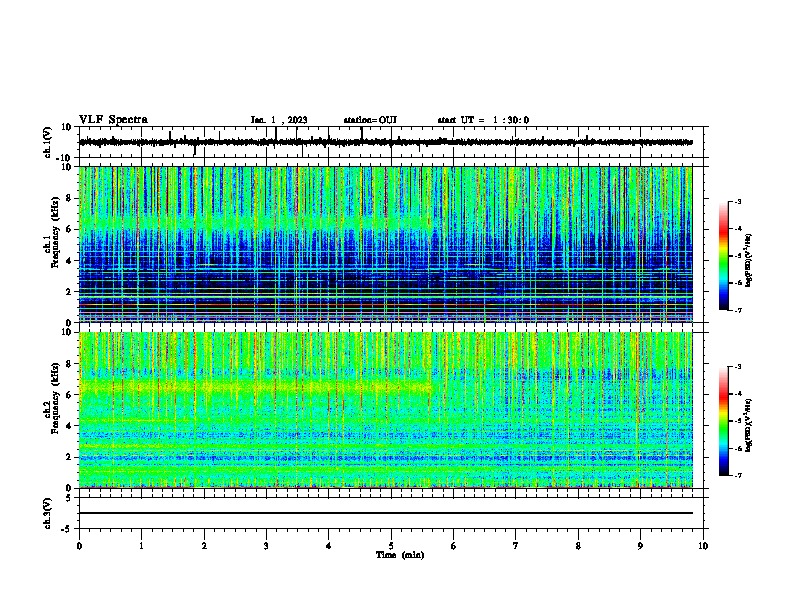Viewport: 792px width, 612px height.
Task: Click the "-7" tick on ch.1 colorbar
Action: pos(738,310)
